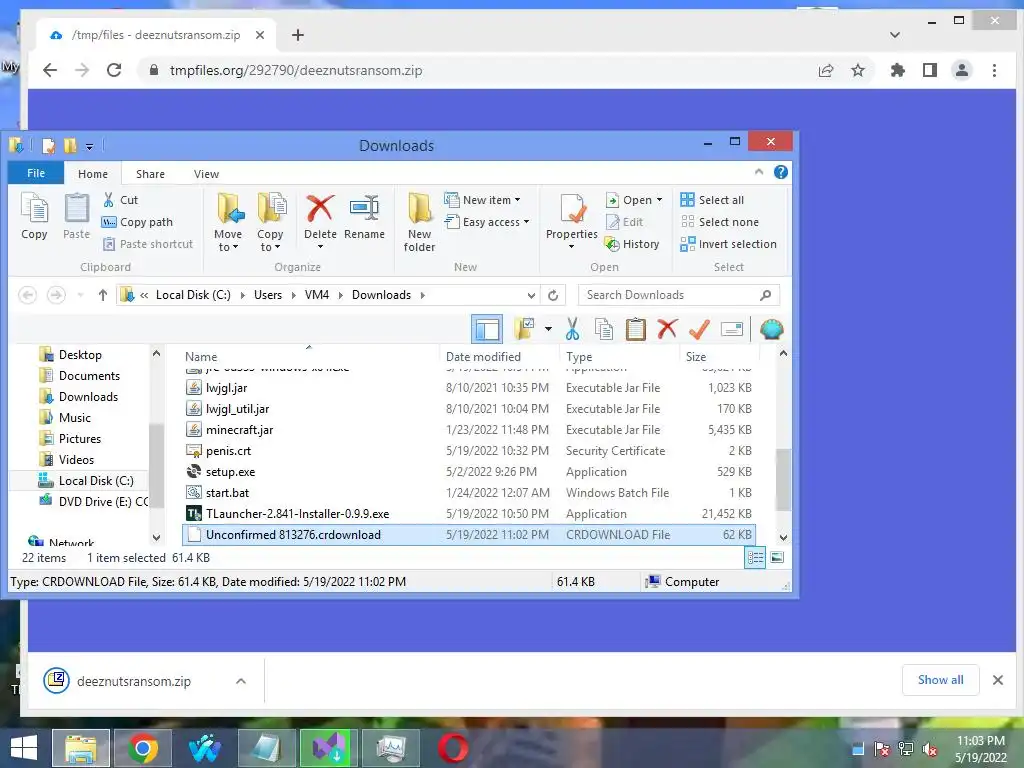Expand the Open button dropdown arrow
Viewport: 1024px width, 768px height.
pyautogui.click(x=659, y=200)
